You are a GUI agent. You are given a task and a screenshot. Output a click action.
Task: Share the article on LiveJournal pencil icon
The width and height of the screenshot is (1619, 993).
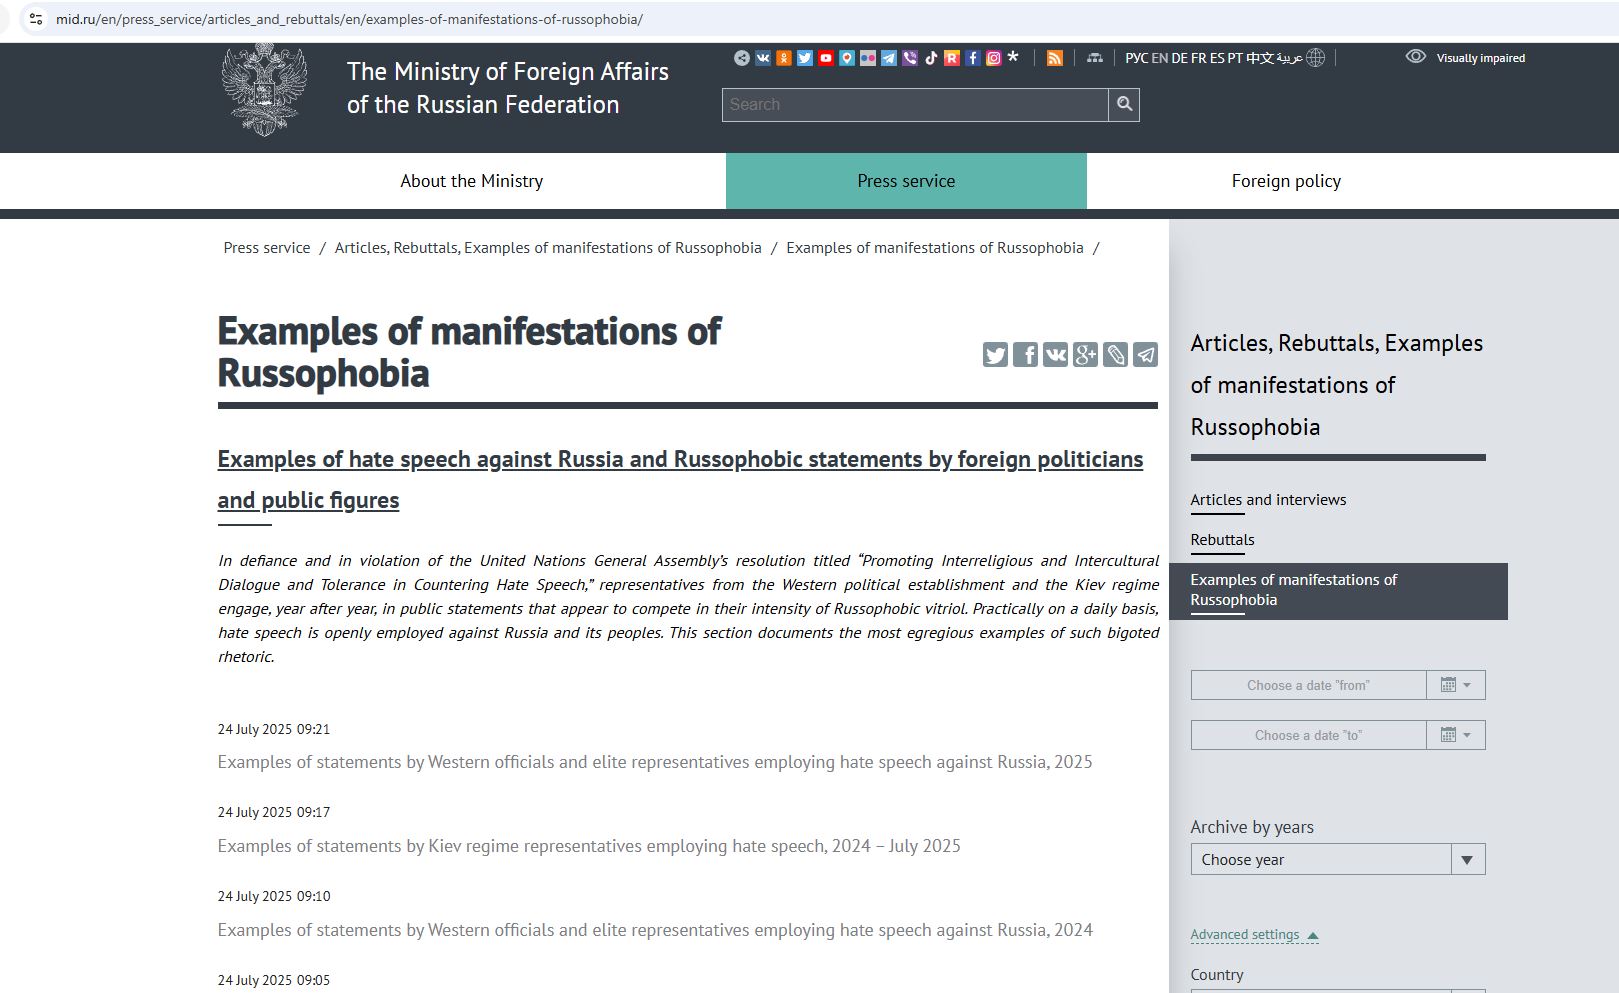(1115, 355)
